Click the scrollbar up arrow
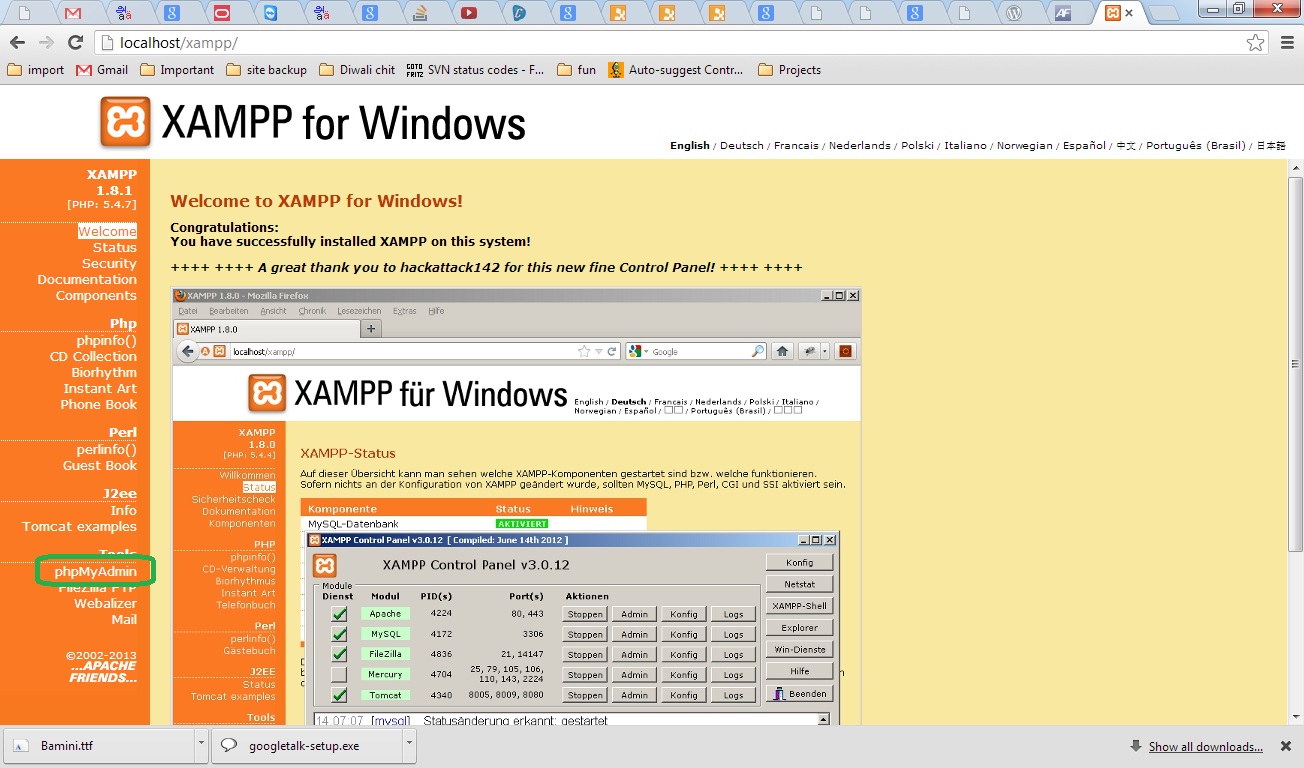The height and width of the screenshot is (768, 1304). tap(1295, 168)
